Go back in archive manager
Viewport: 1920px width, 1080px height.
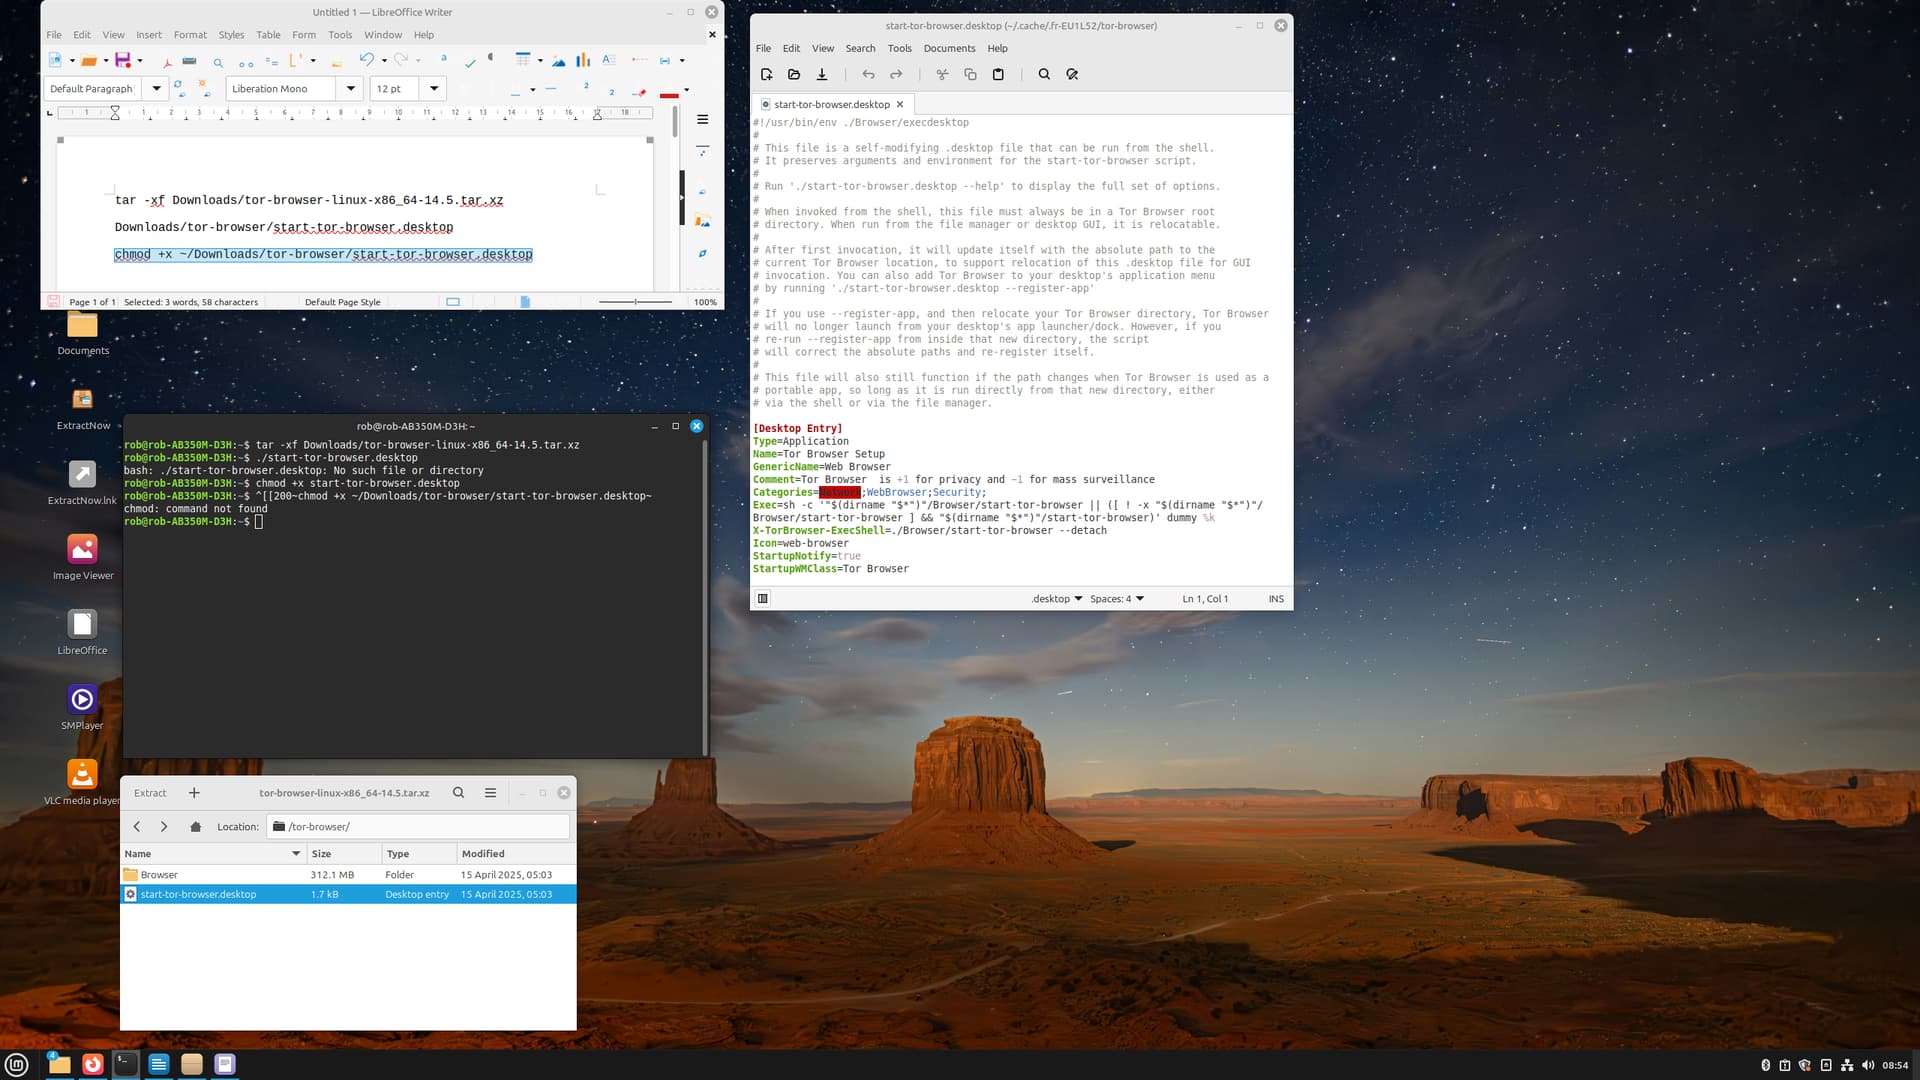tap(137, 827)
